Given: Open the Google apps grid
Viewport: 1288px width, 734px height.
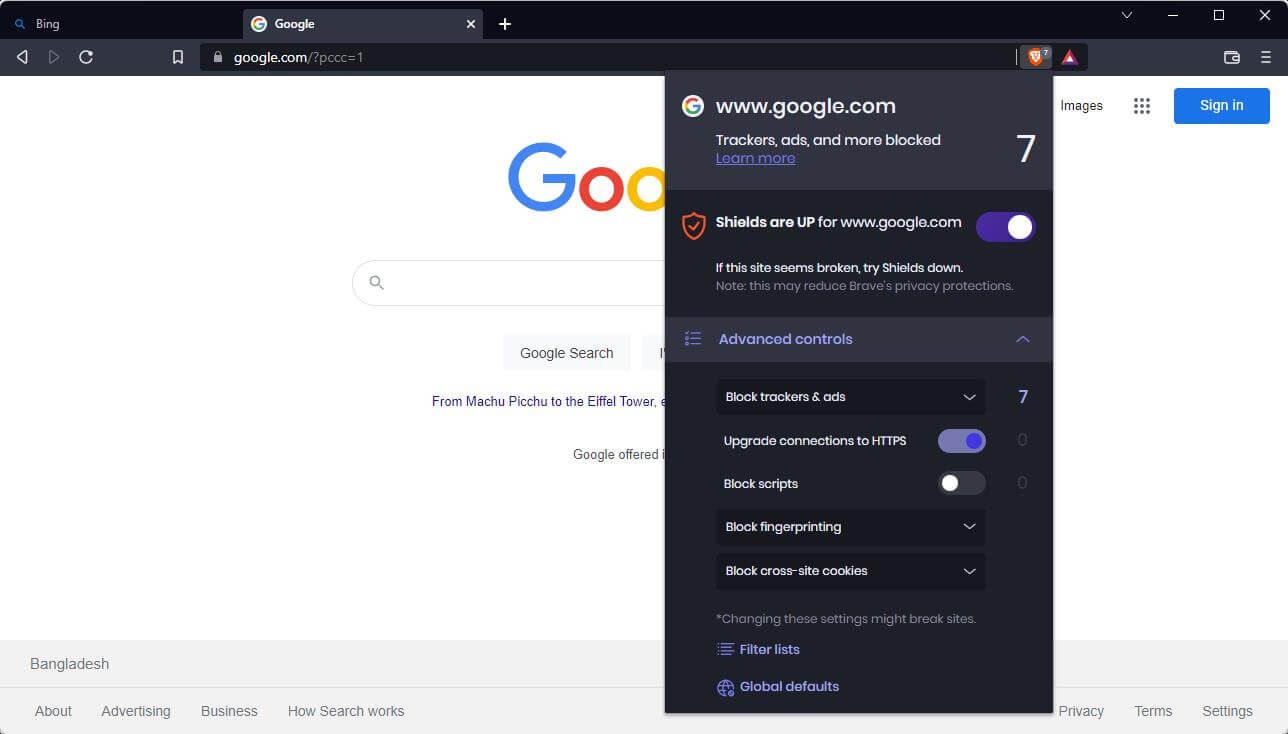Looking at the screenshot, I should coord(1142,106).
